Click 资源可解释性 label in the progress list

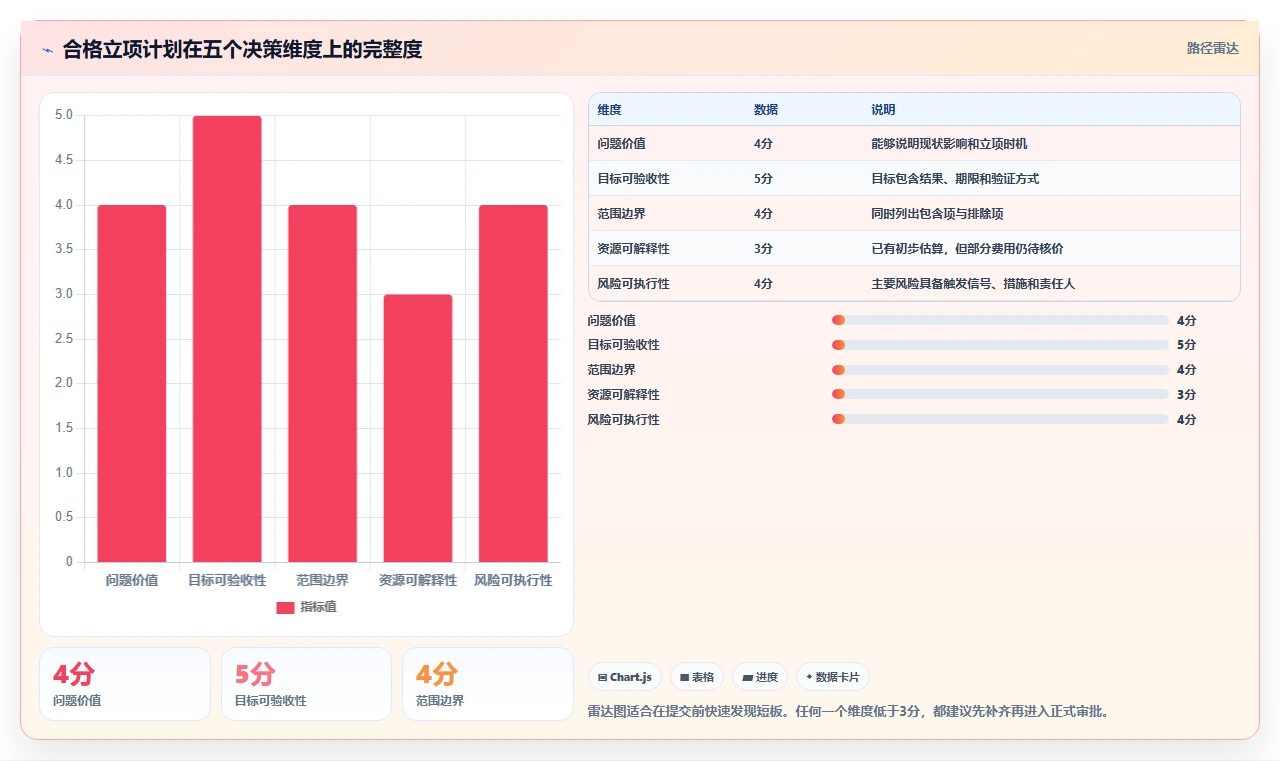pyautogui.click(x=624, y=395)
